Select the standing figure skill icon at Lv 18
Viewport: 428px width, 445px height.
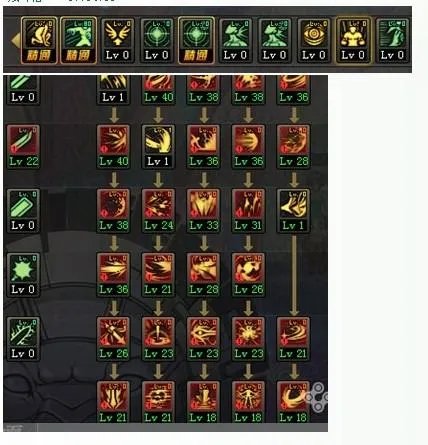click(248, 402)
